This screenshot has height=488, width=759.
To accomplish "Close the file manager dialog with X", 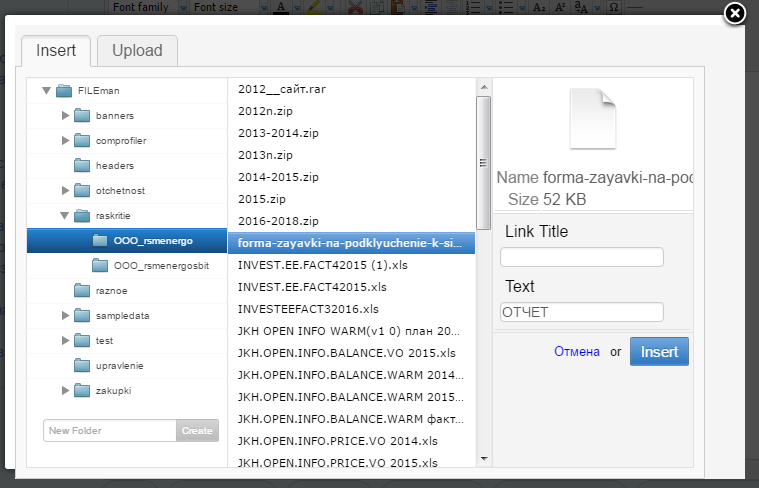I will [734, 14].
